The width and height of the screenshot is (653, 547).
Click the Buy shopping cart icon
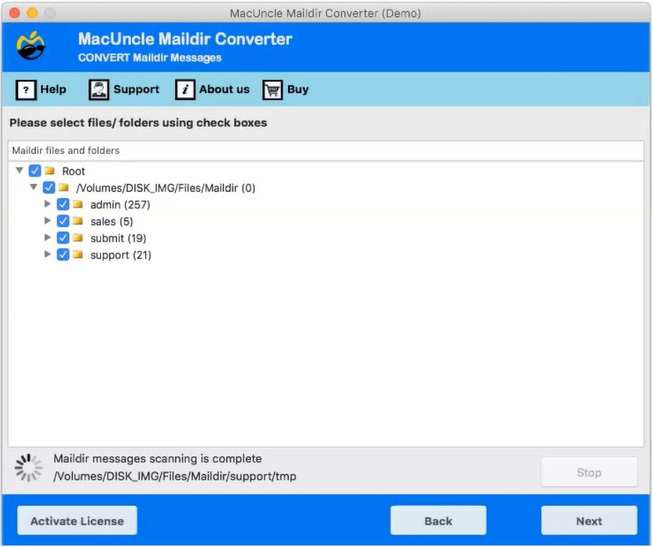click(273, 90)
